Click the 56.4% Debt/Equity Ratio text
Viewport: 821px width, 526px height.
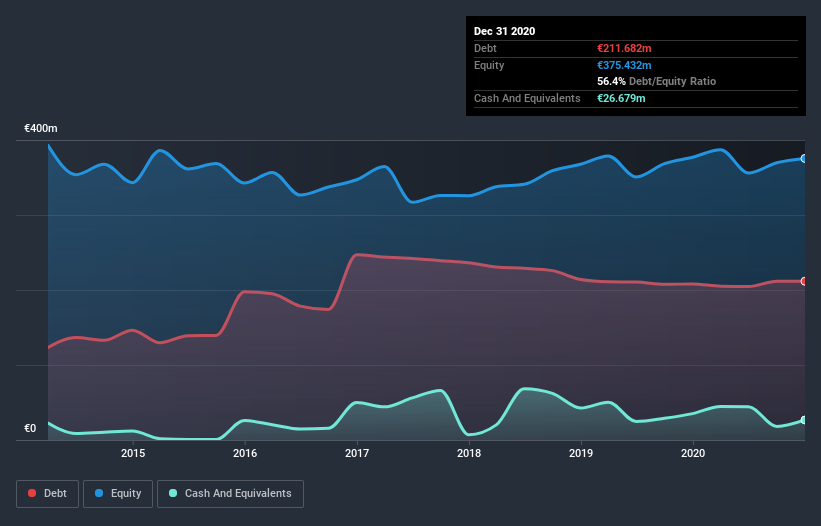(657, 81)
